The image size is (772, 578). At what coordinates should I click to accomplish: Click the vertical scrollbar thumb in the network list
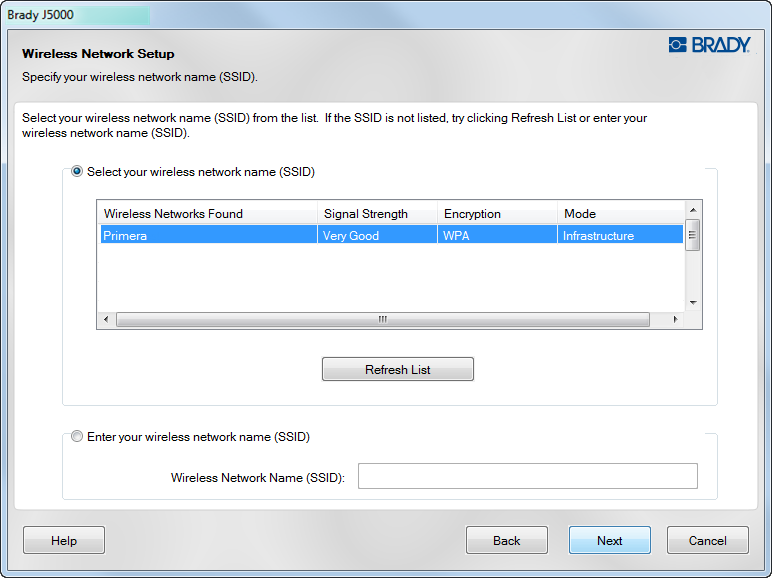point(692,233)
